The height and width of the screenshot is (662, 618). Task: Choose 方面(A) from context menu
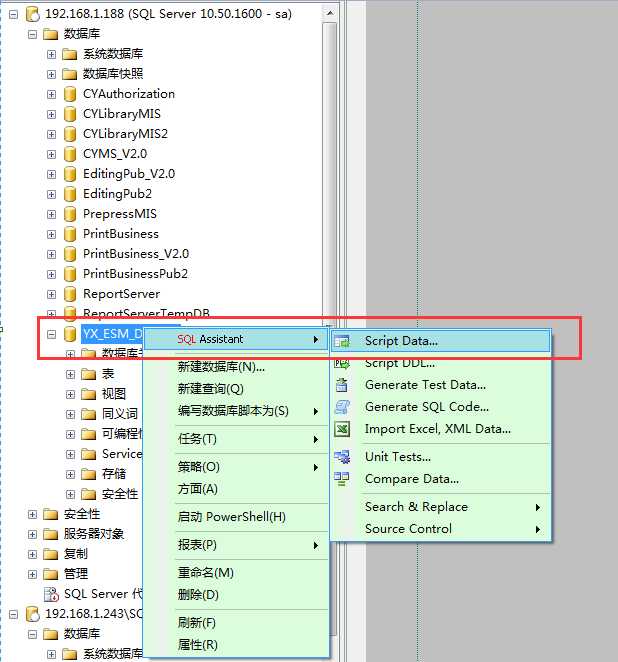pos(236,489)
